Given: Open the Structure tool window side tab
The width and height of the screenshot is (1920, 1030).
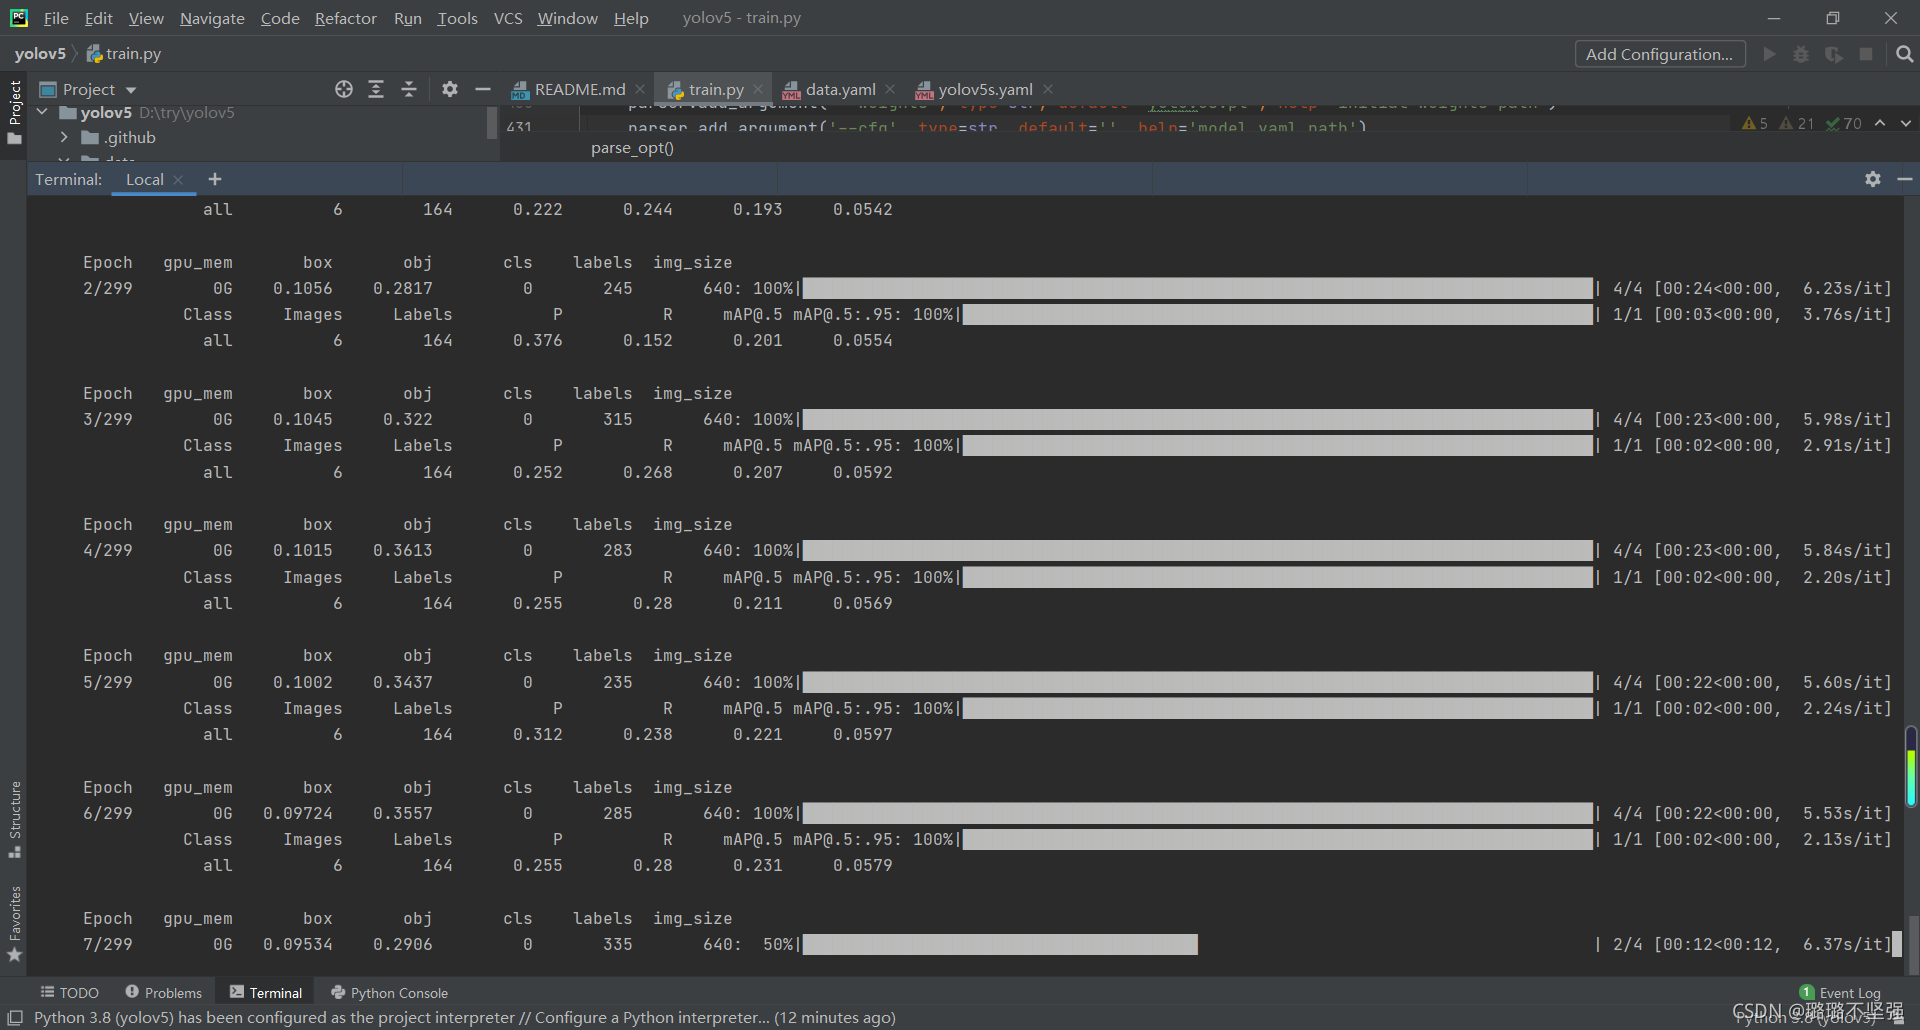Looking at the screenshot, I should point(15,819).
